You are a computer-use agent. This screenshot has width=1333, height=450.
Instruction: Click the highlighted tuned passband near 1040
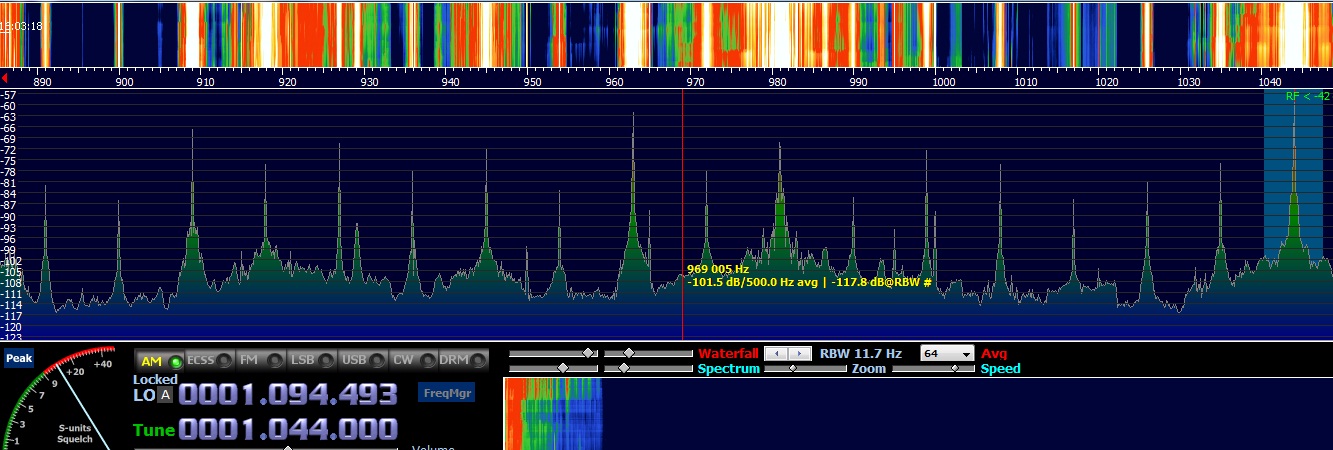1293,176
